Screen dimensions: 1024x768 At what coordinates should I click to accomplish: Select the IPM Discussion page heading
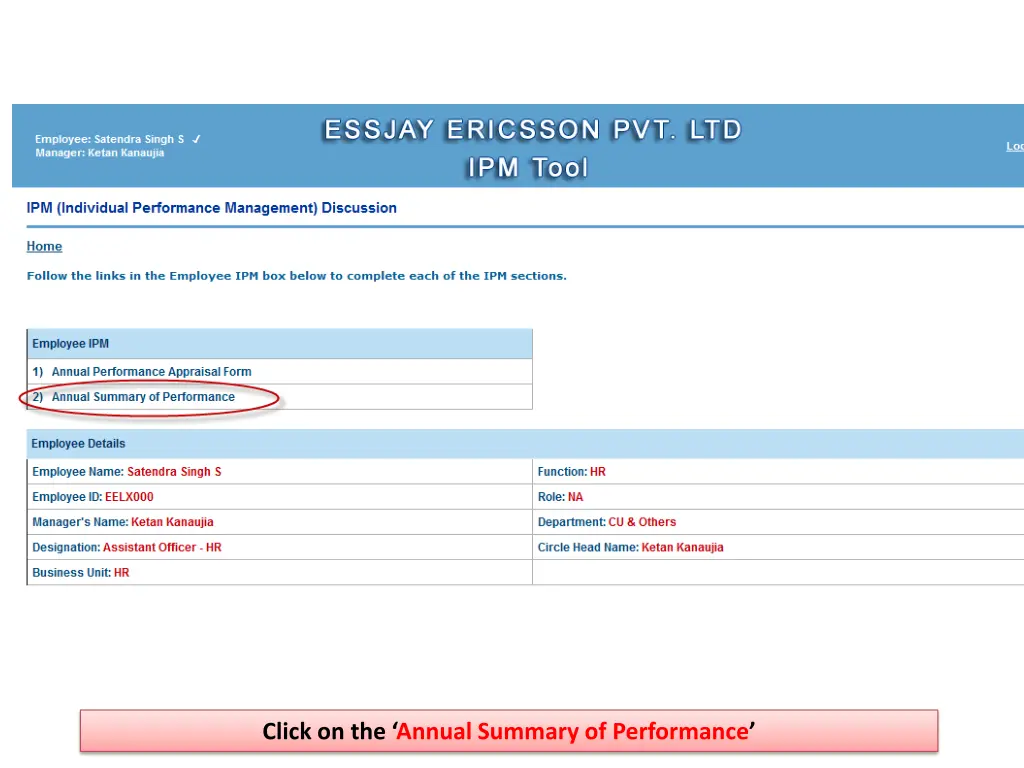(211, 208)
